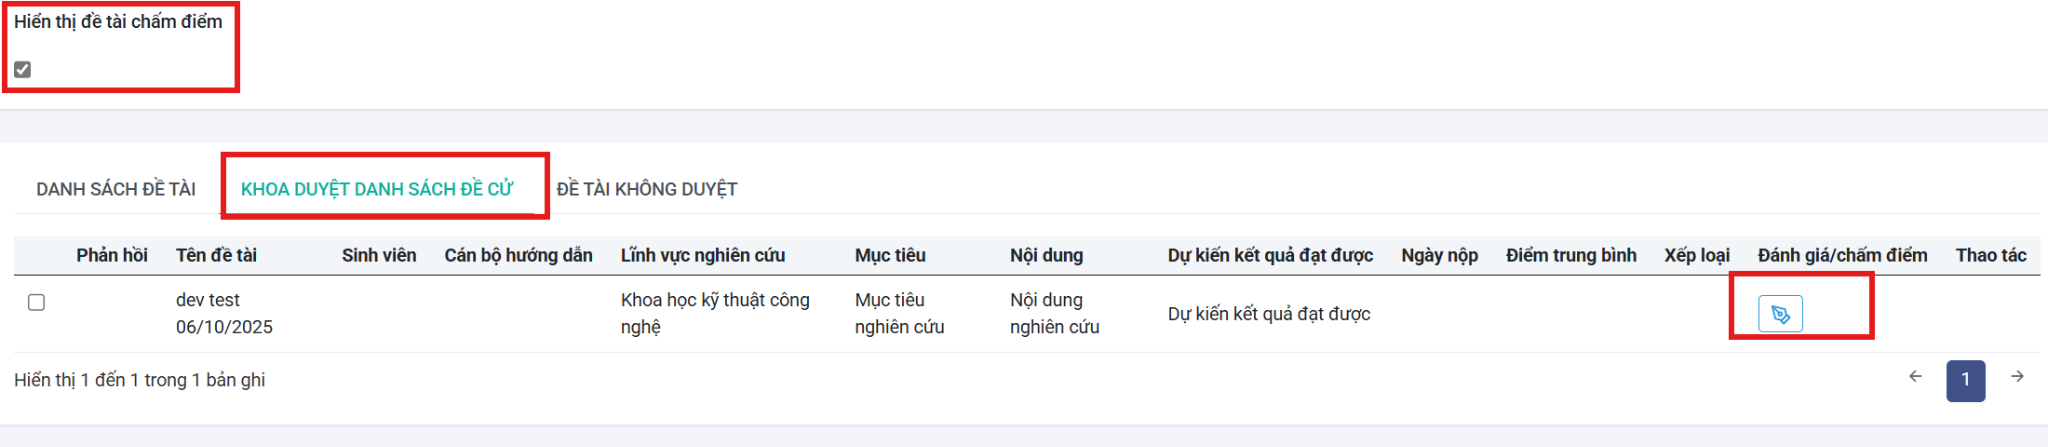Switch to the DANH SÁCH ĐỀ TÀI tab
This screenshot has height=447, width=2048.
(116, 189)
